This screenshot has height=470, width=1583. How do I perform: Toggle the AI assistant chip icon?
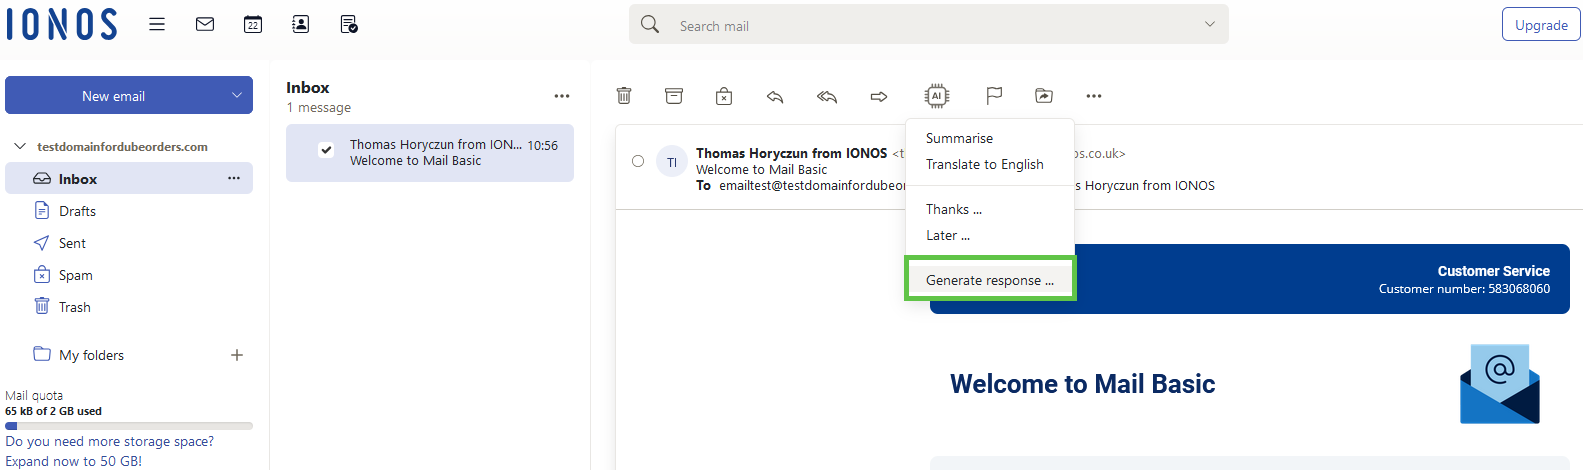click(937, 96)
